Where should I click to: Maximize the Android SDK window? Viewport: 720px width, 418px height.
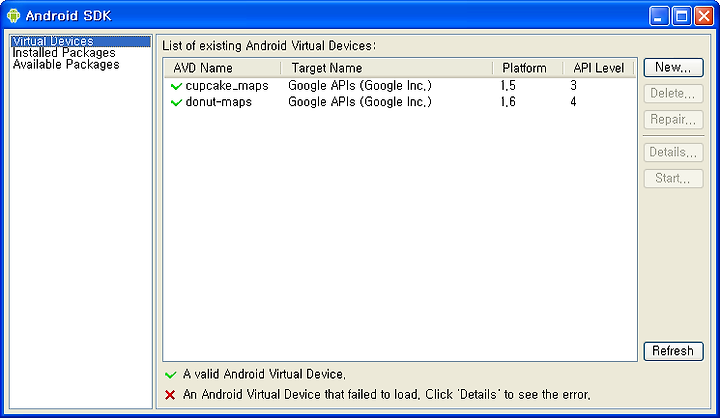681,16
